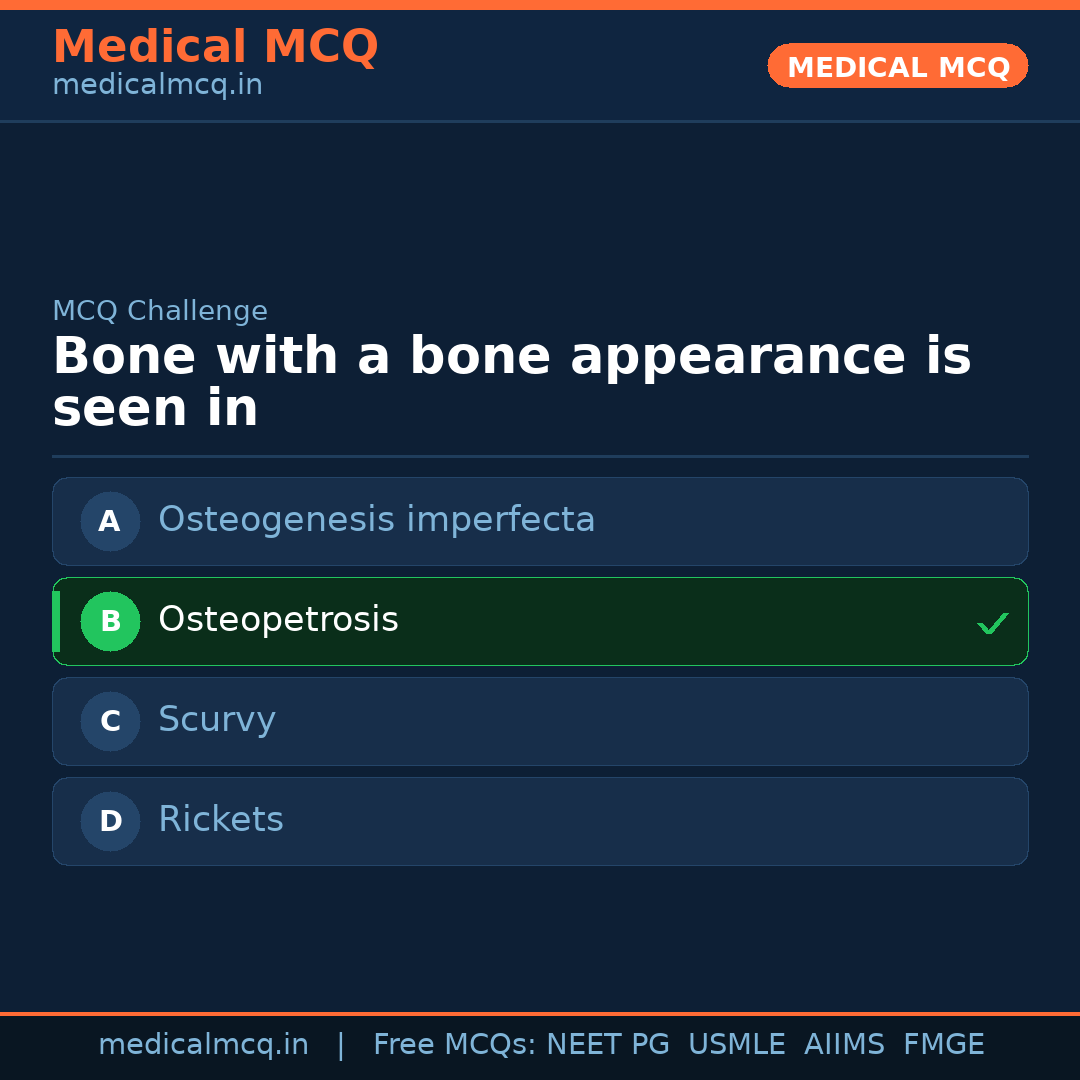Click the divider line under the question
The width and height of the screenshot is (1080, 1080).
(540, 455)
